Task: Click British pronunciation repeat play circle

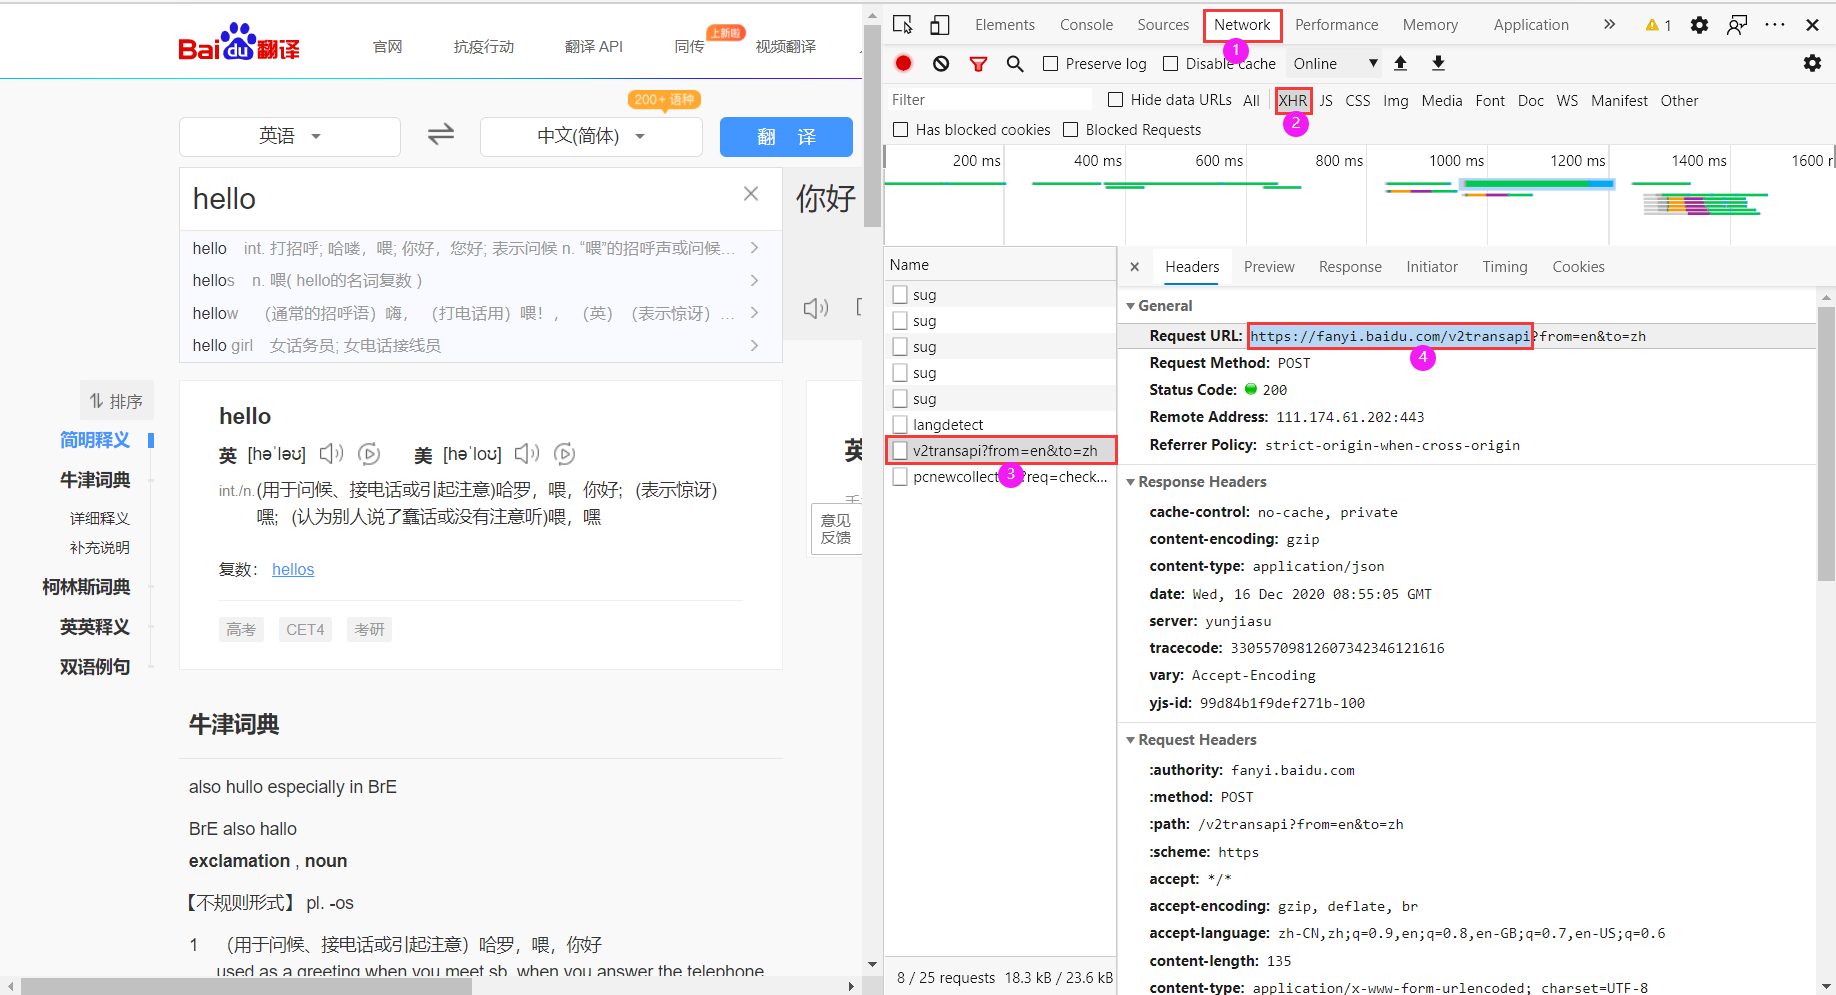Action: click(369, 454)
